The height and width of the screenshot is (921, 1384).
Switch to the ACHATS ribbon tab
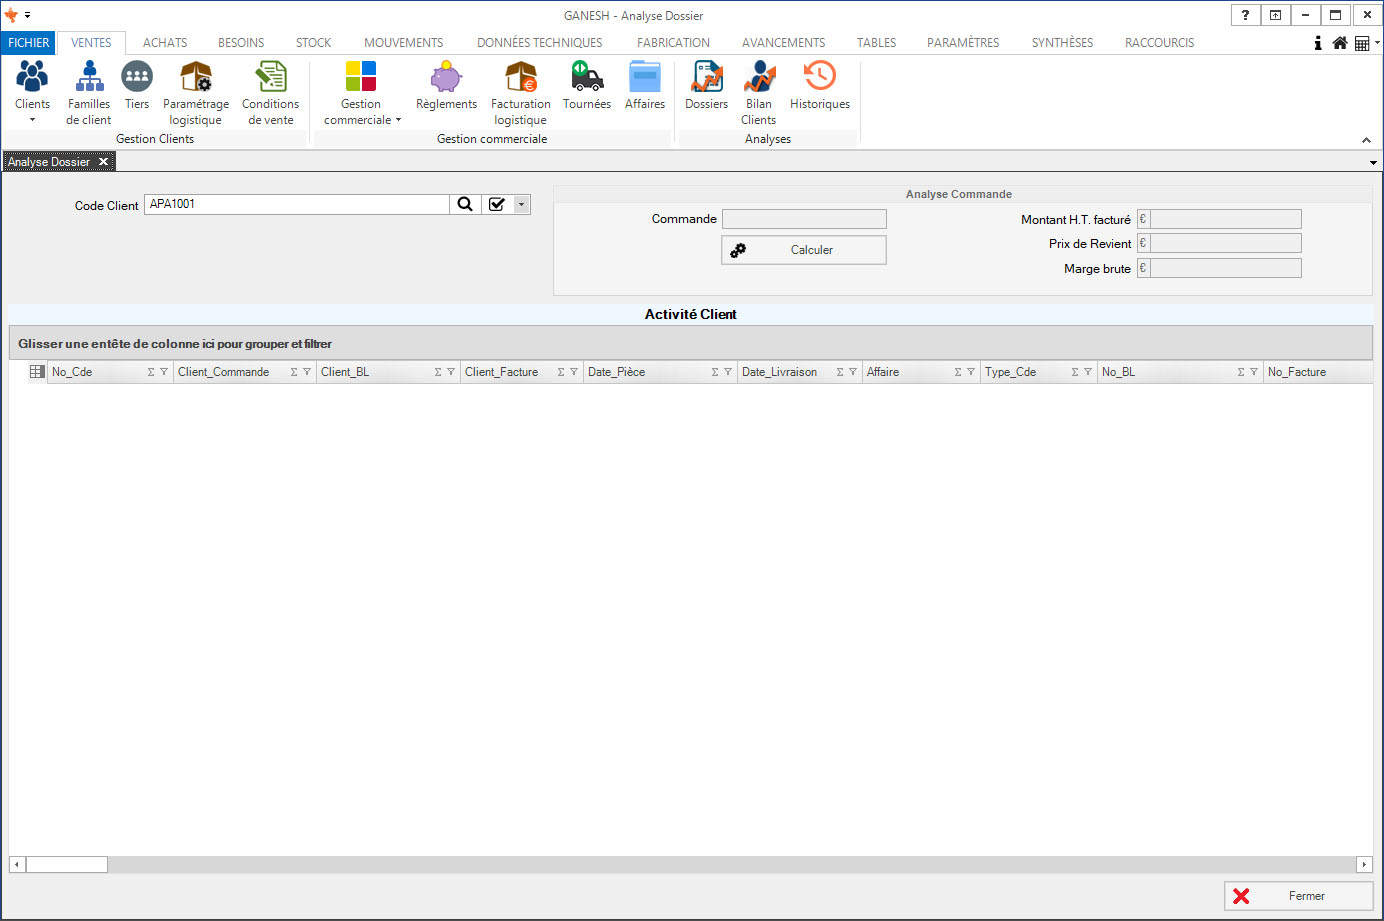tap(165, 43)
